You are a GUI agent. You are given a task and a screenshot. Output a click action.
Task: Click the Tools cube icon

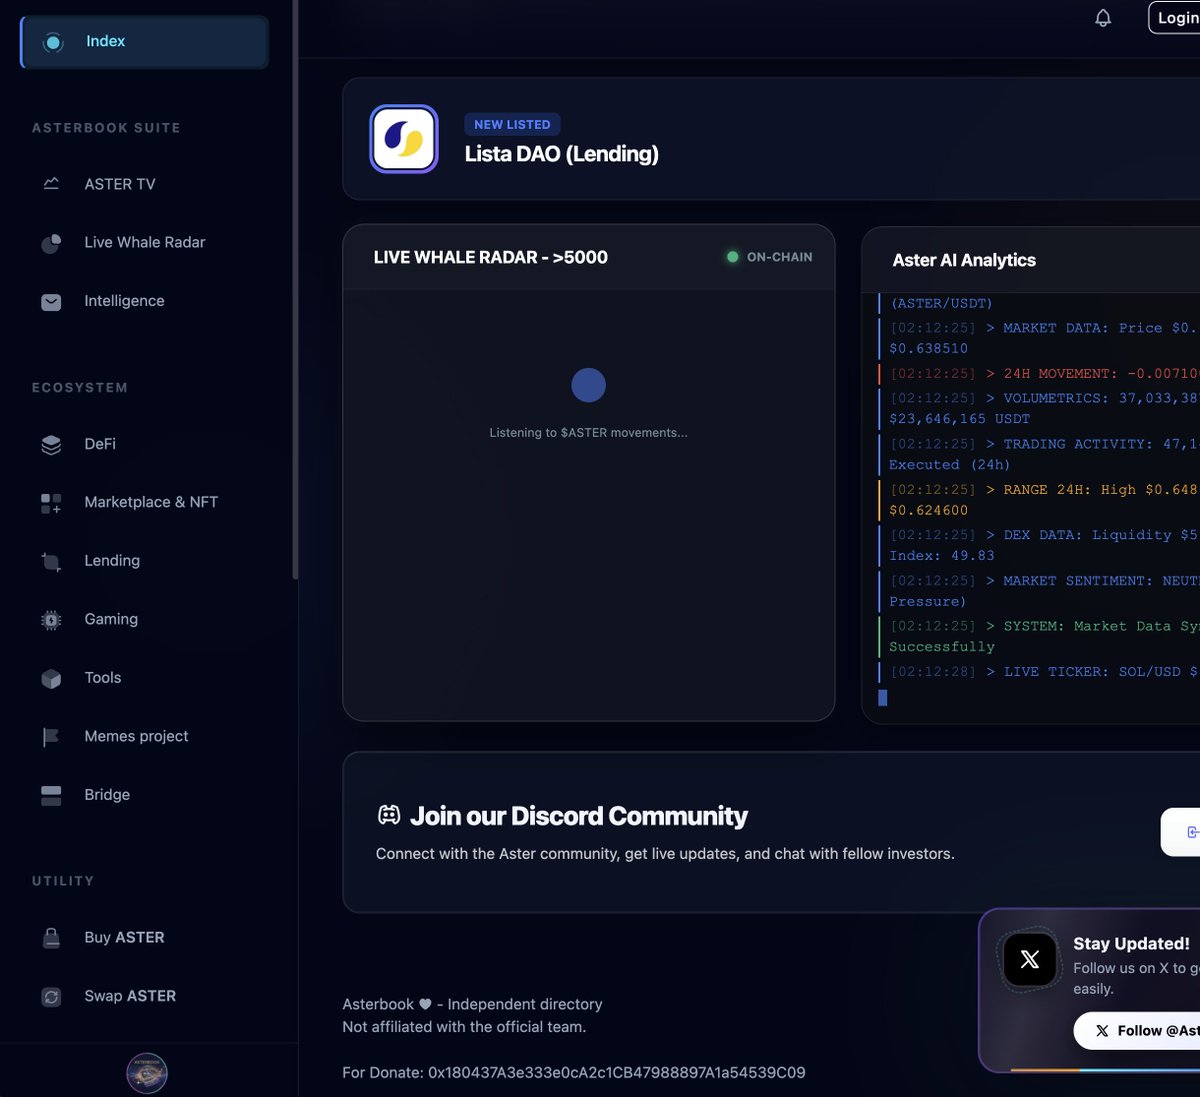(51, 678)
